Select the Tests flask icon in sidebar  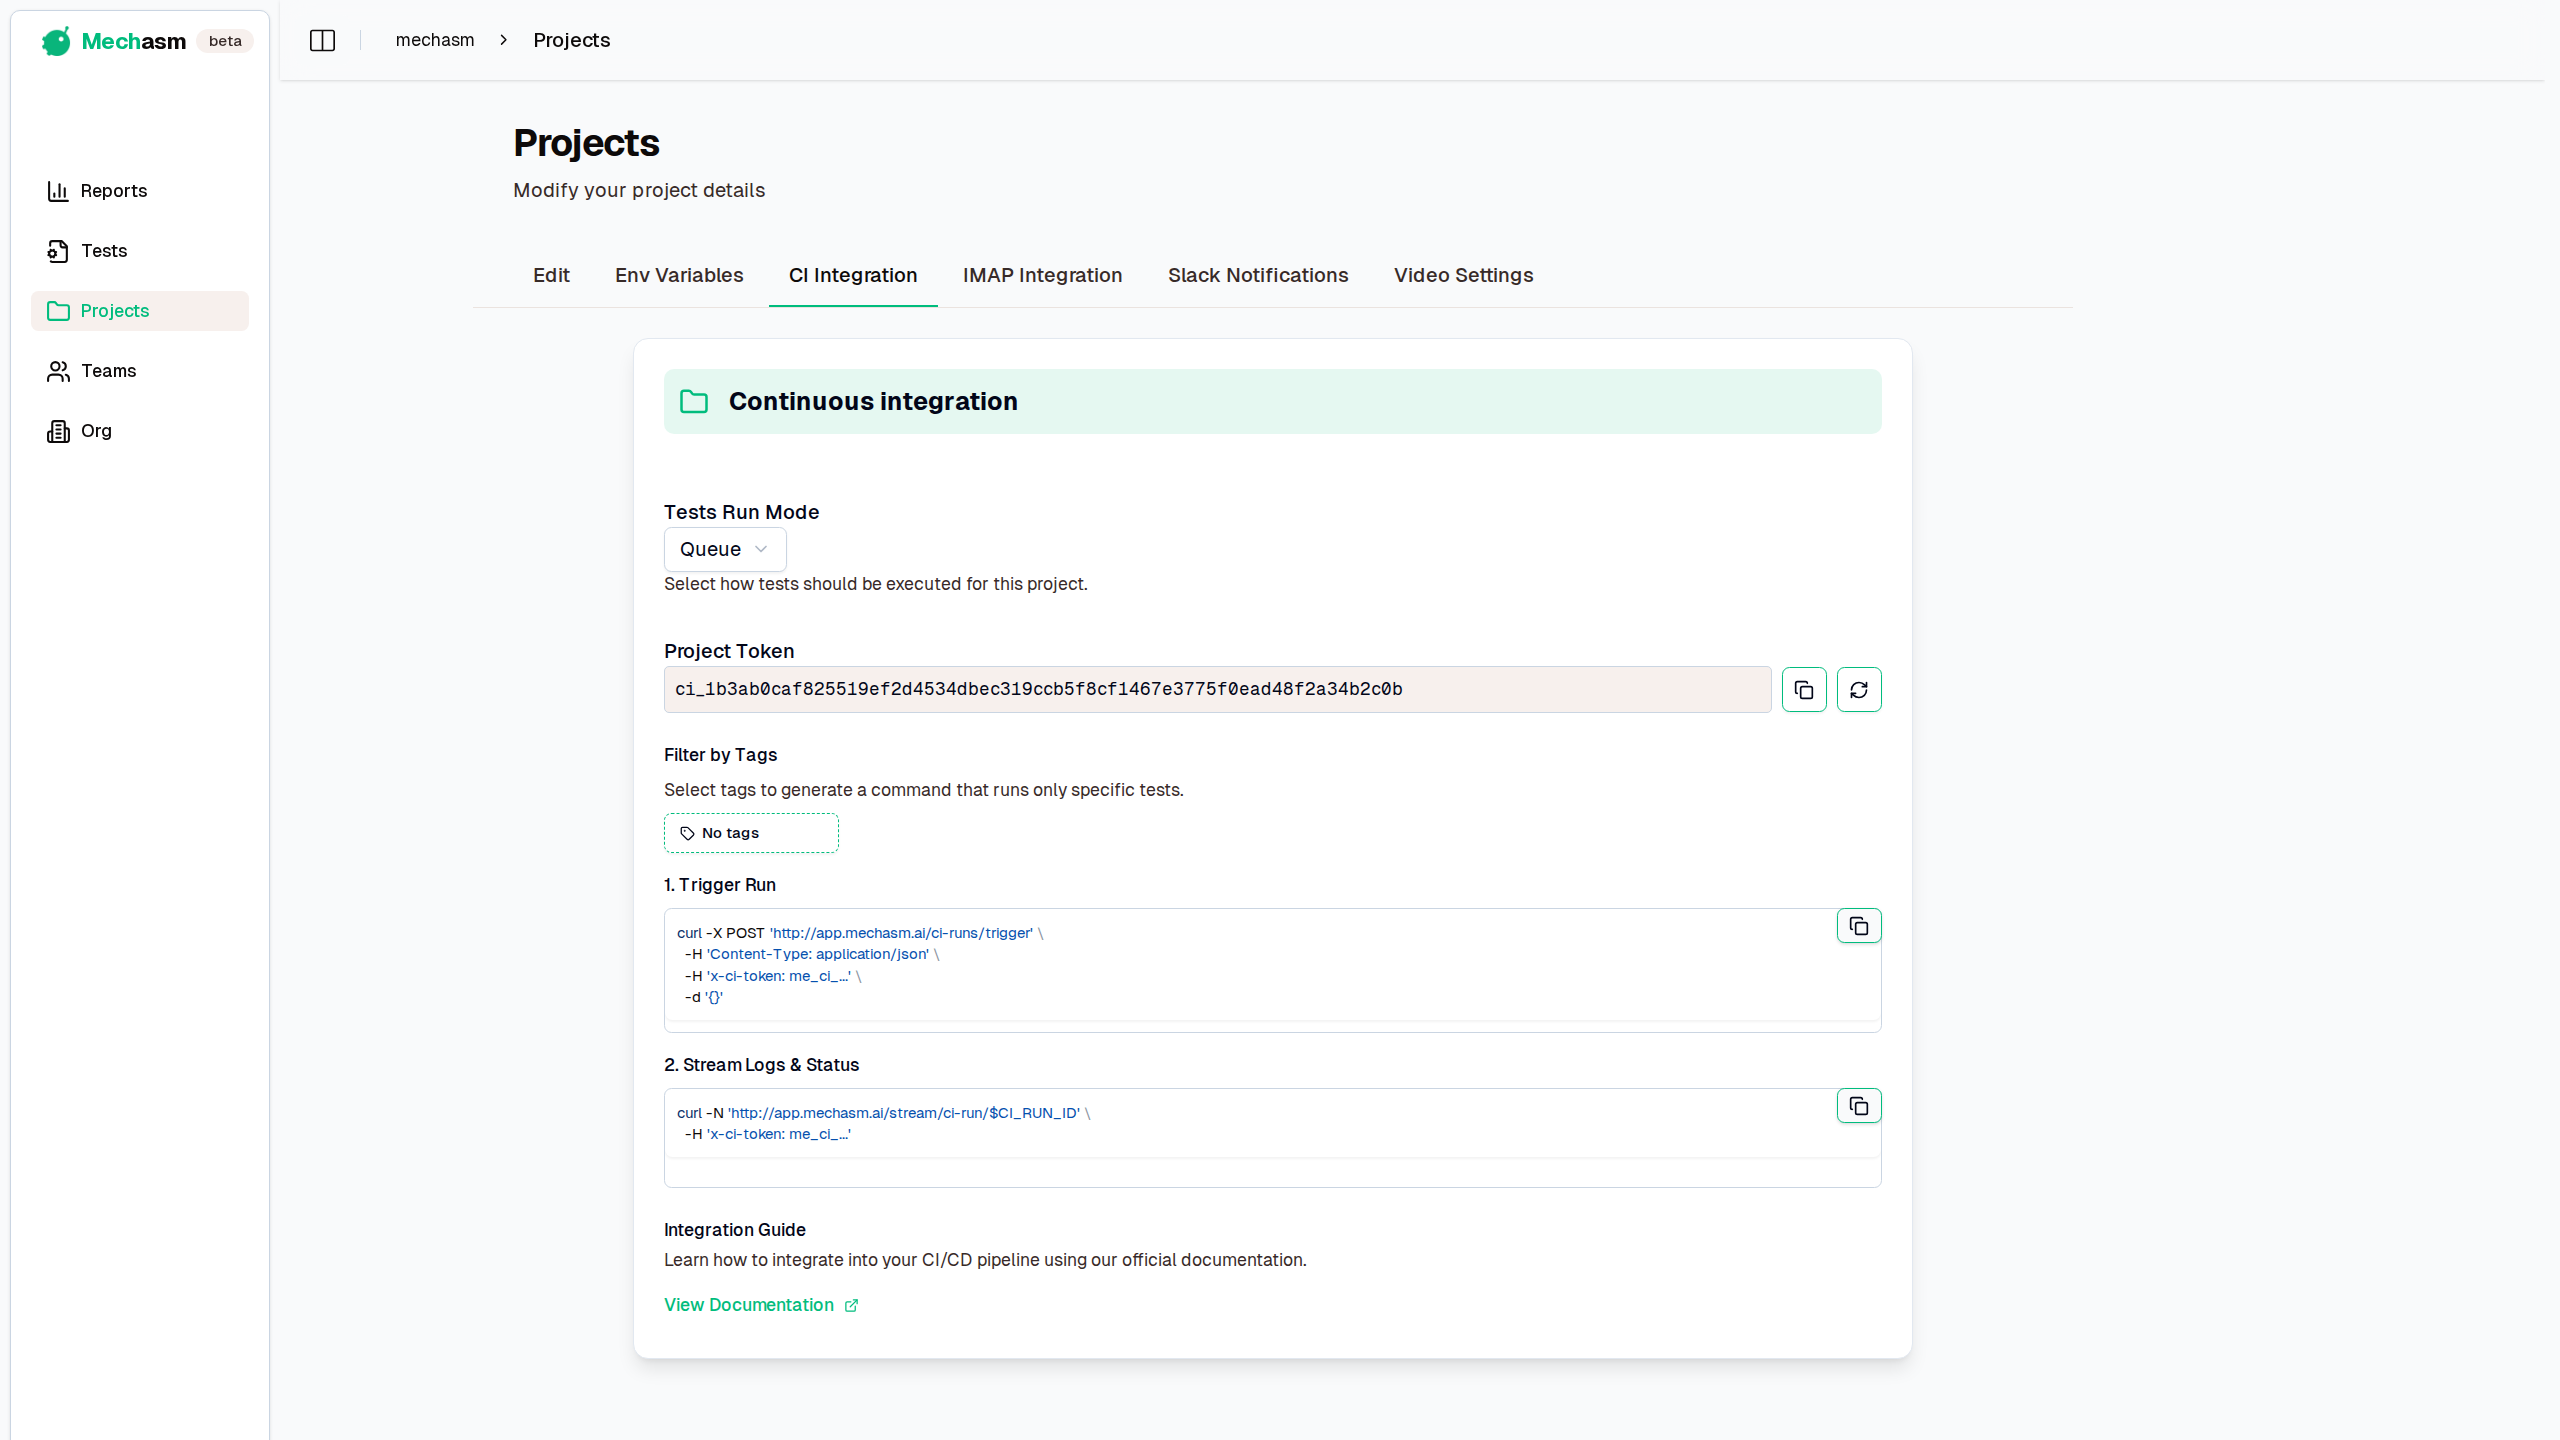58,251
